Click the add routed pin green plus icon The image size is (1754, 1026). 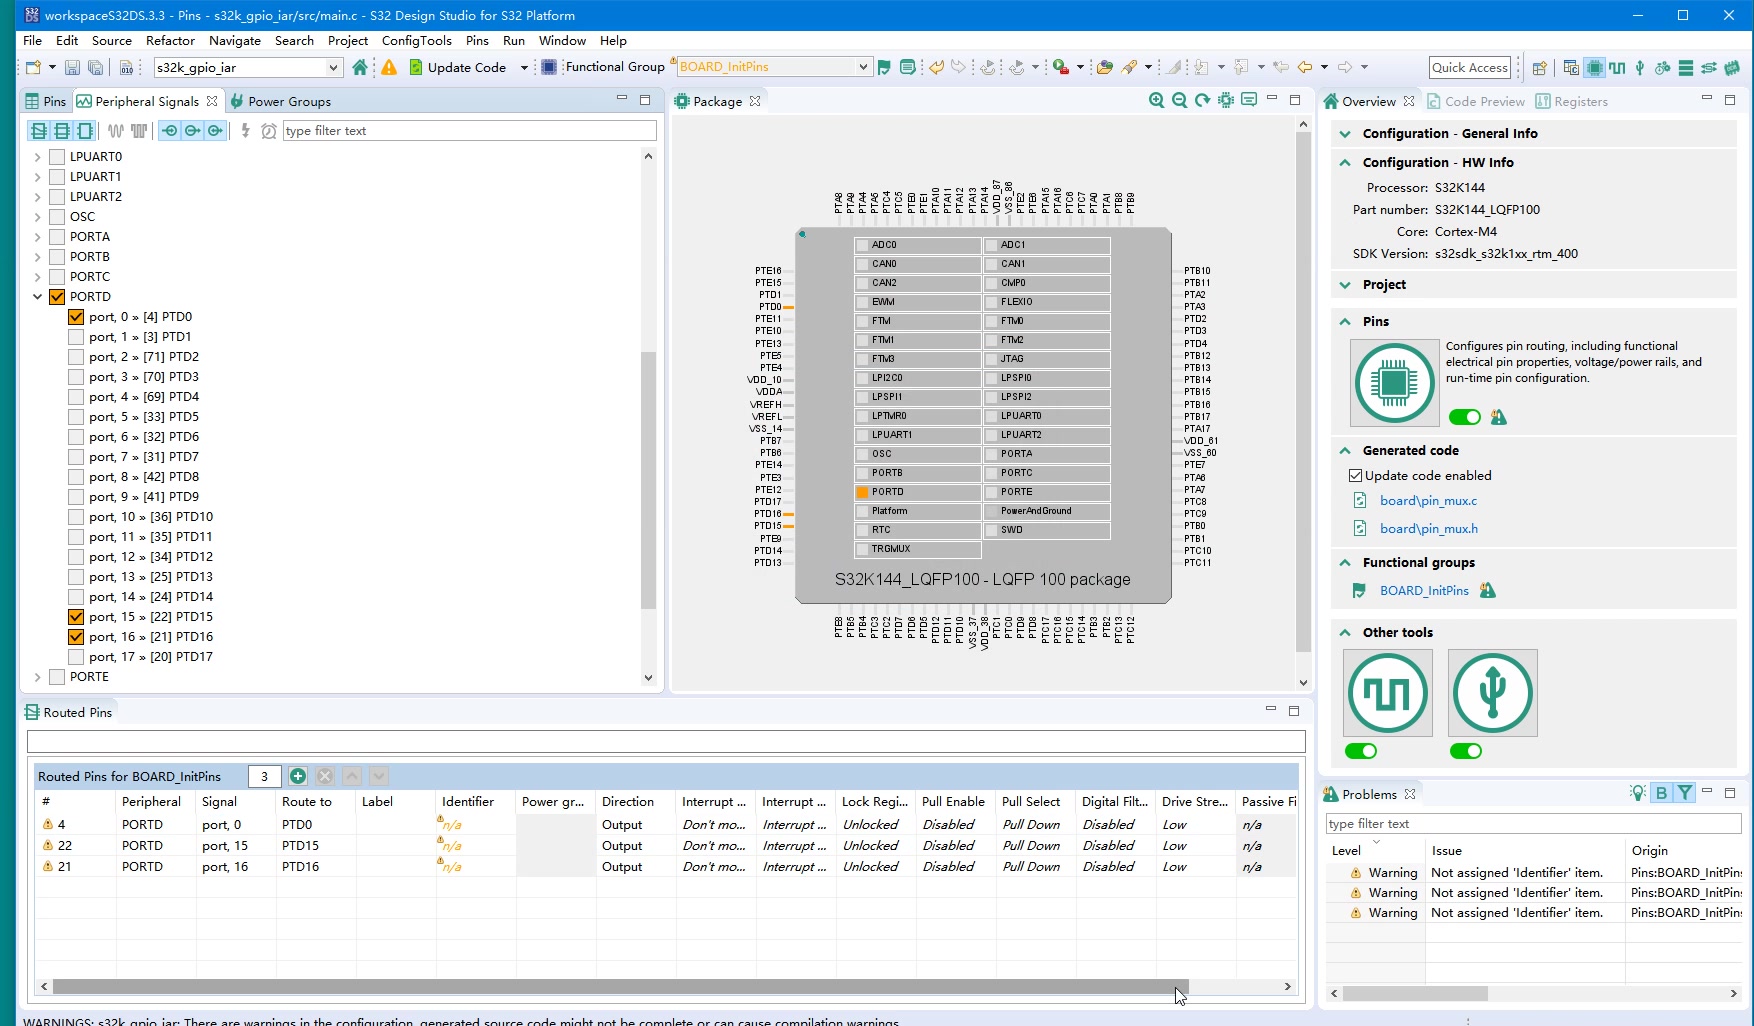(x=298, y=776)
